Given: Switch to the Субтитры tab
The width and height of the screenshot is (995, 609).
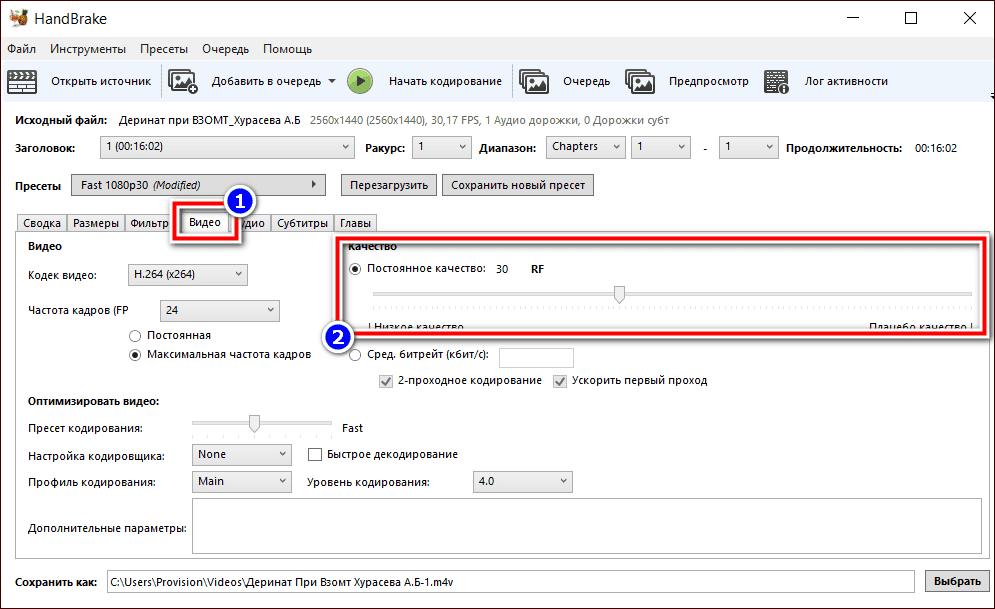Looking at the screenshot, I should coord(302,223).
